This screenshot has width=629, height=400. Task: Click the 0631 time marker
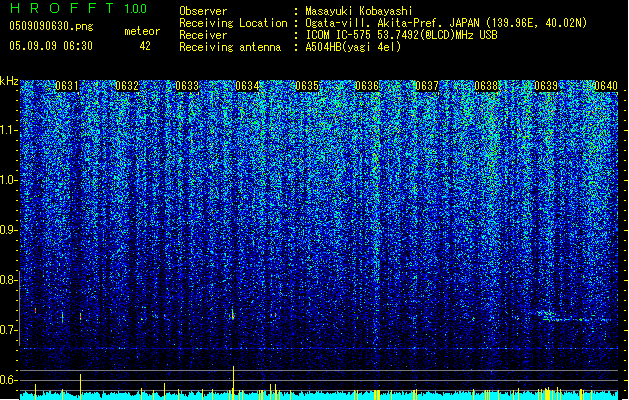coord(67,86)
